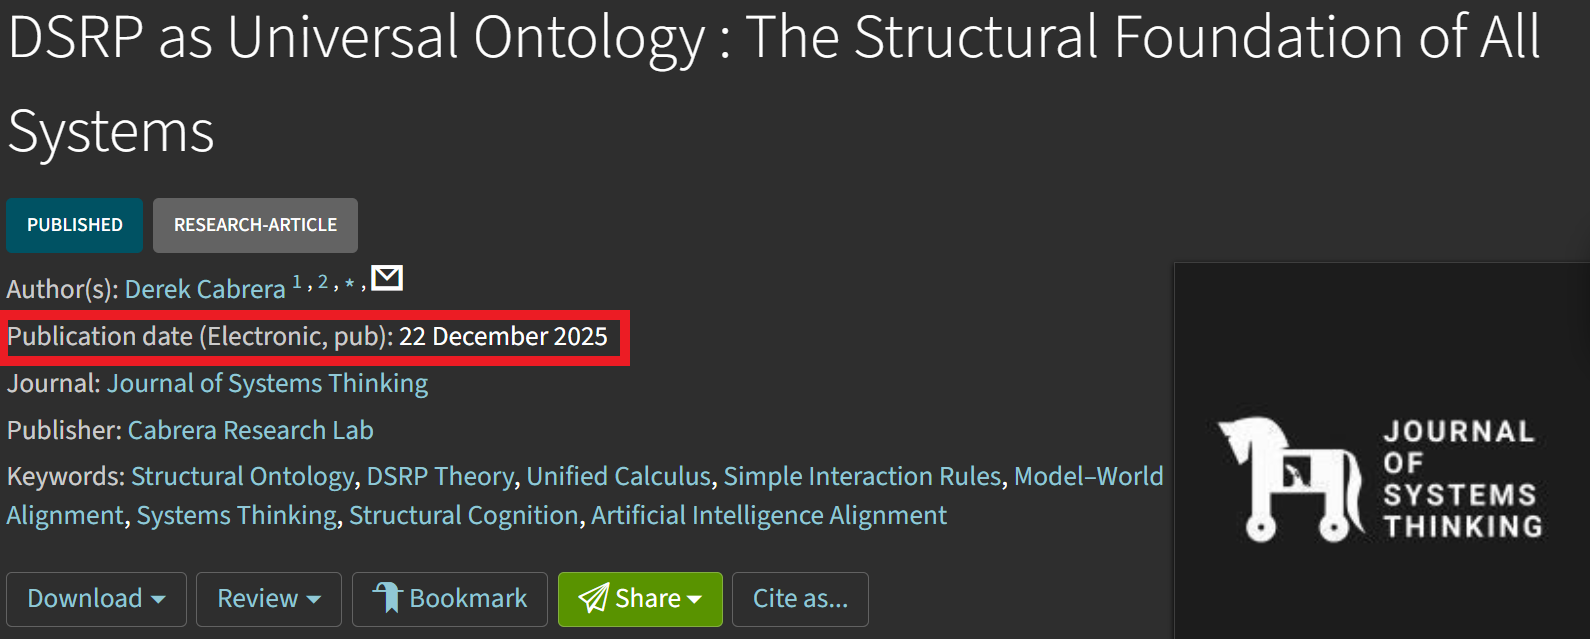Open the Simple Interaction Rules keyword
1590x639 pixels.
[x=862, y=476]
